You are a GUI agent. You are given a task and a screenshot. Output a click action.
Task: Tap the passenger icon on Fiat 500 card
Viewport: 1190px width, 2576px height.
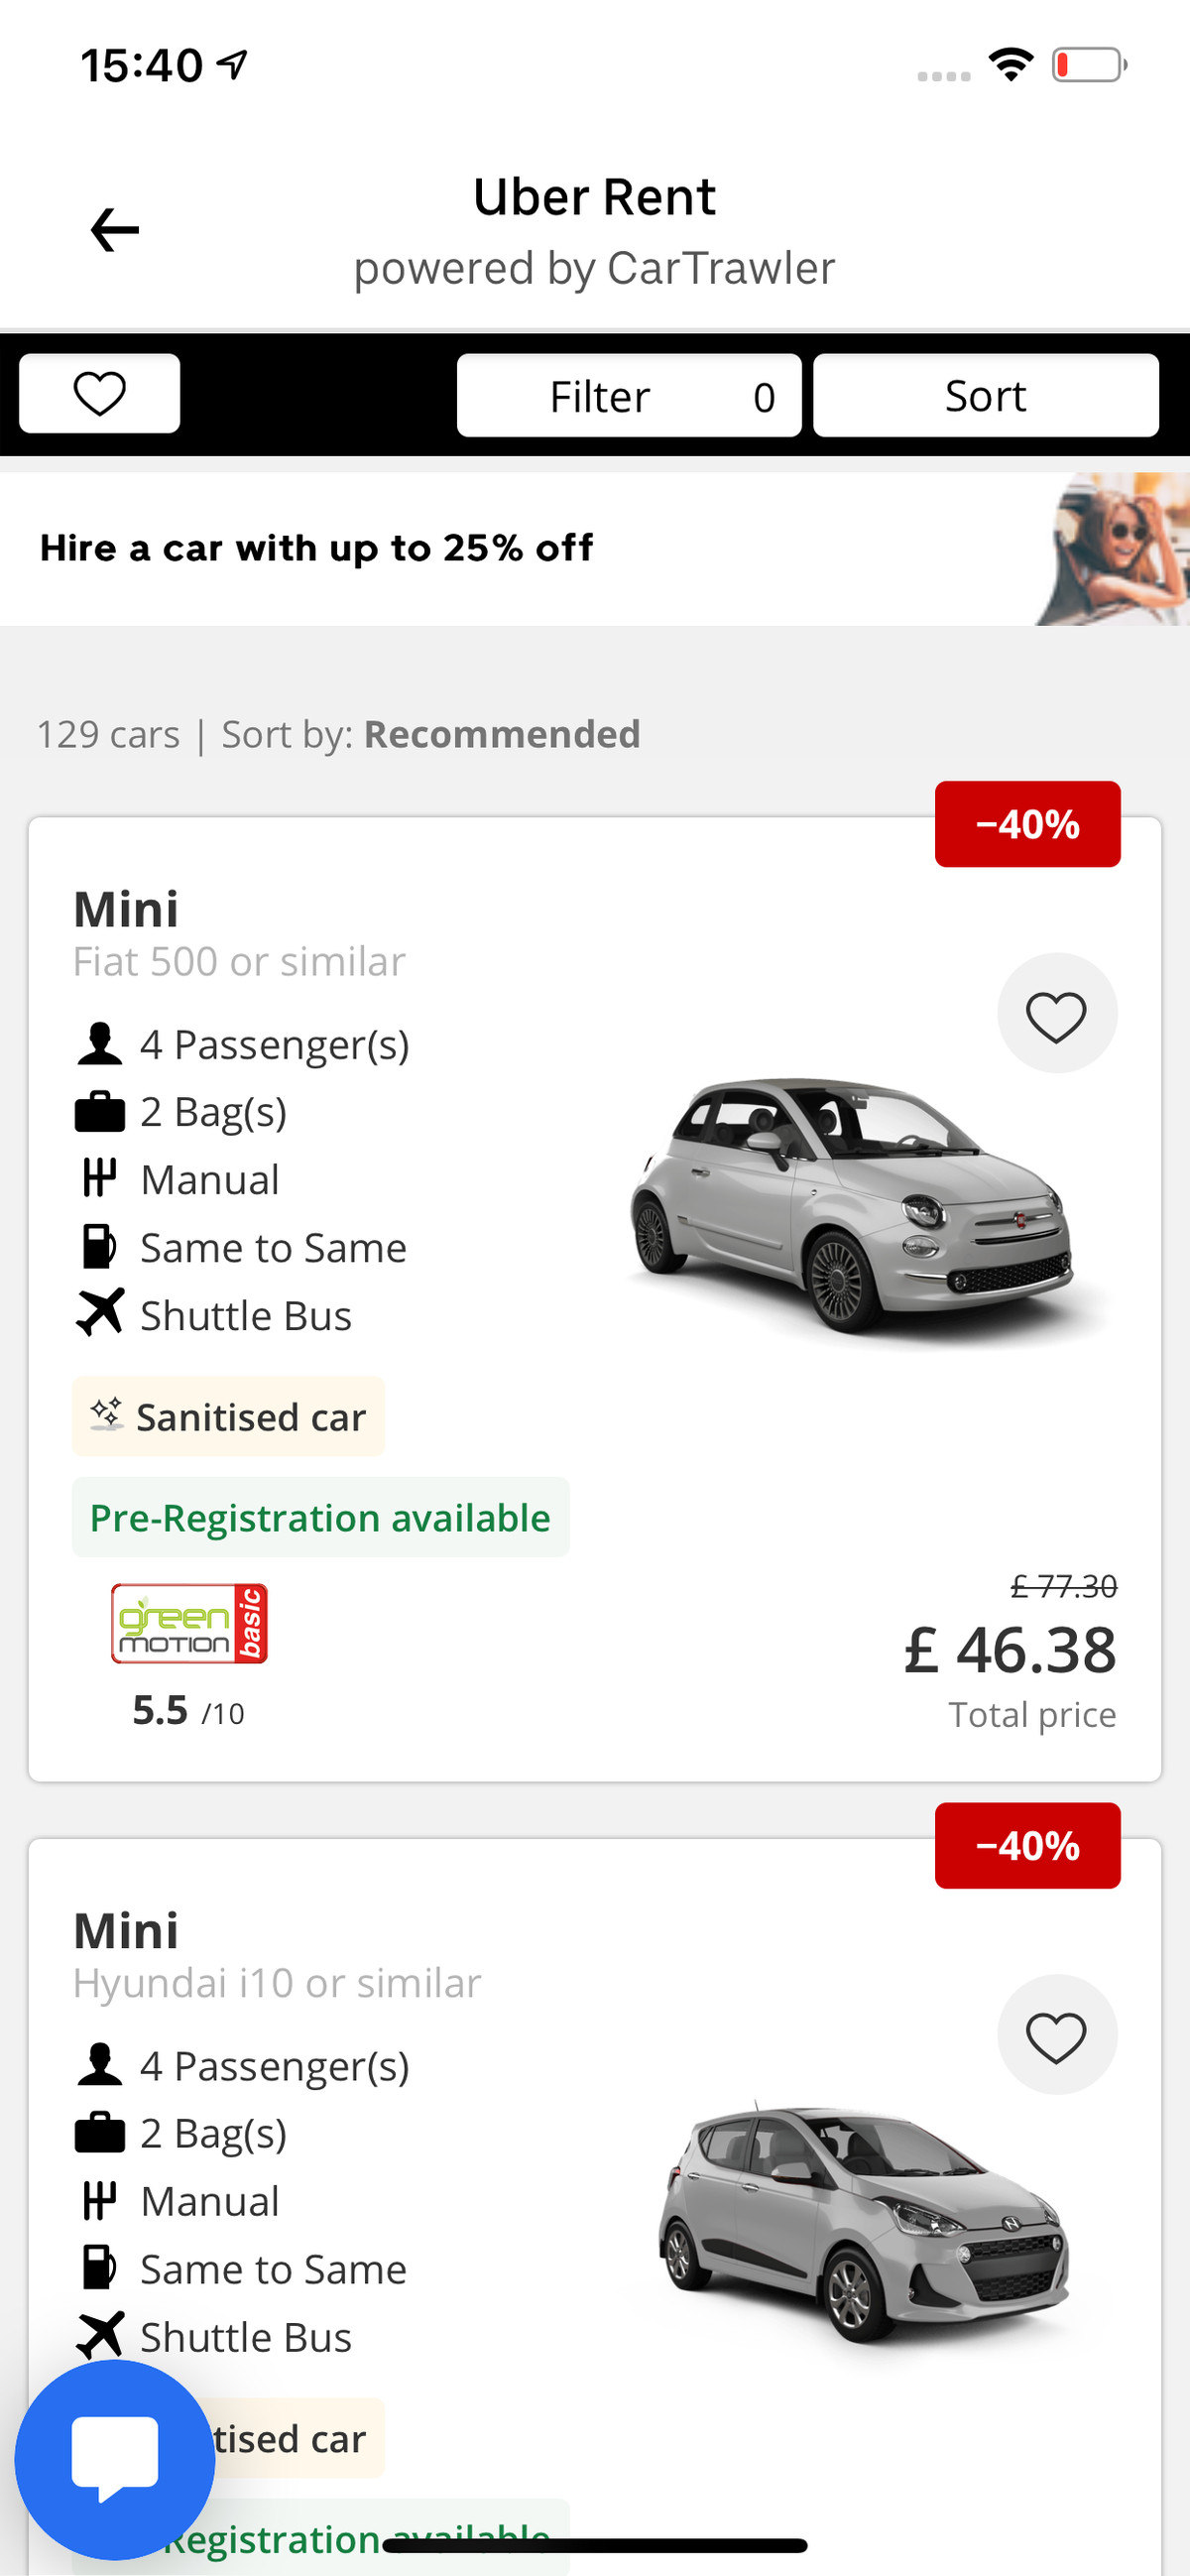tap(99, 1044)
